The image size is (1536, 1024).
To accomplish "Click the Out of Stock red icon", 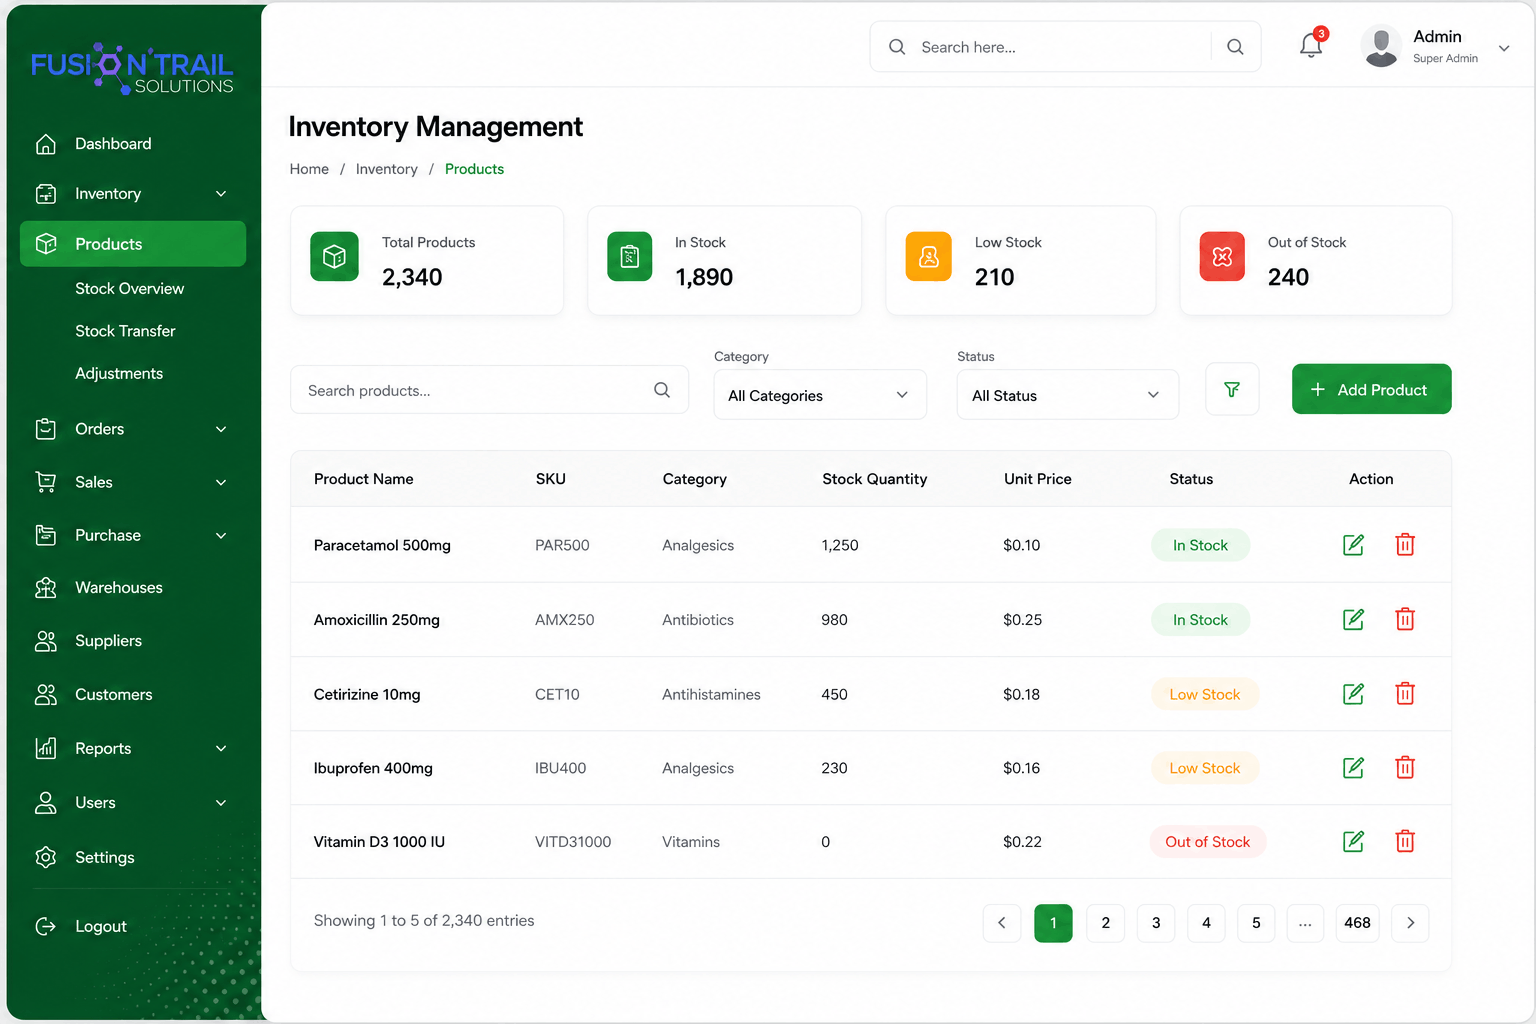I will [1222, 257].
